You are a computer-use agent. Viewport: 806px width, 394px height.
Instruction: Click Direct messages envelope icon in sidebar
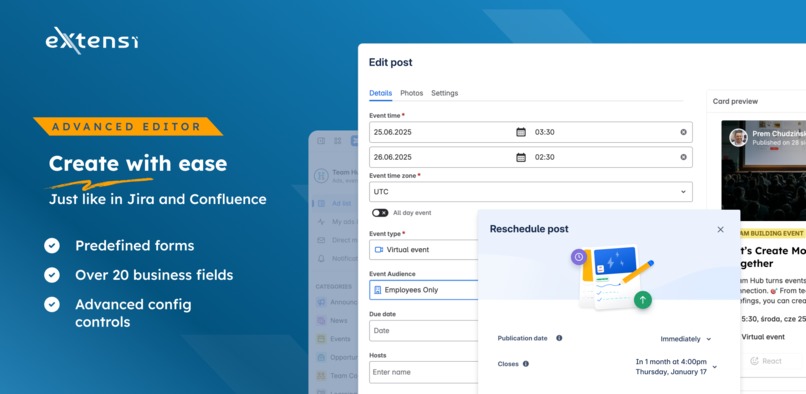pyautogui.click(x=321, y=240)
